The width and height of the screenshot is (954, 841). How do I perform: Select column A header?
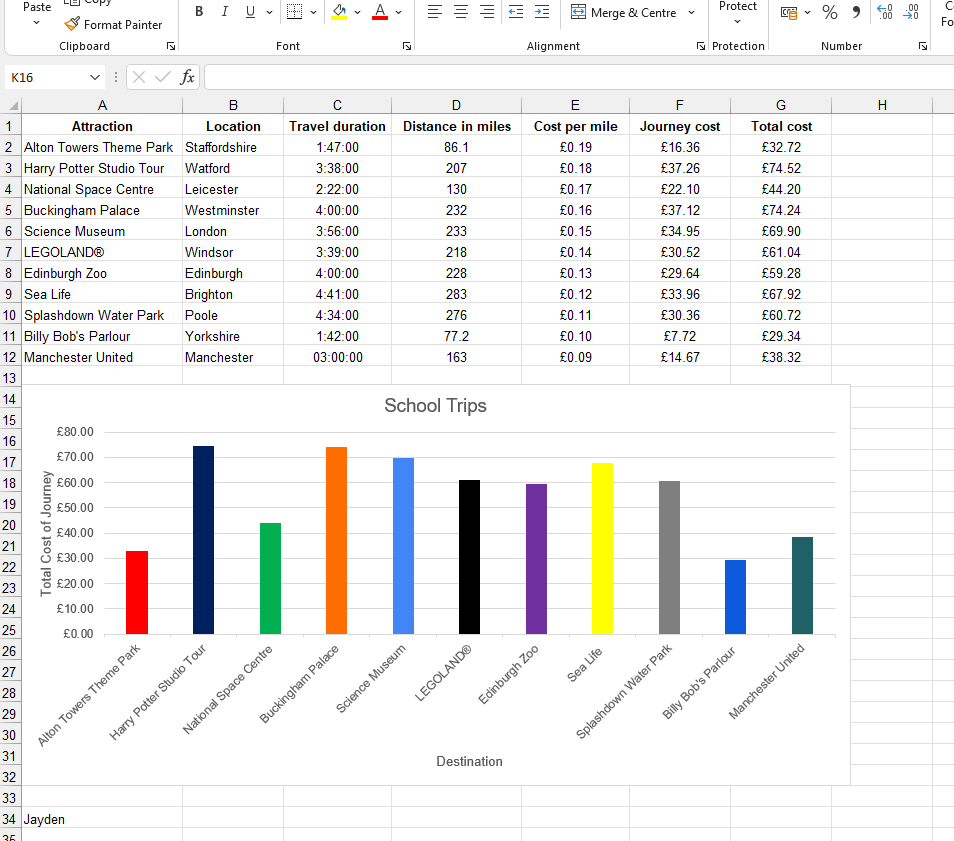pos(102,106)
